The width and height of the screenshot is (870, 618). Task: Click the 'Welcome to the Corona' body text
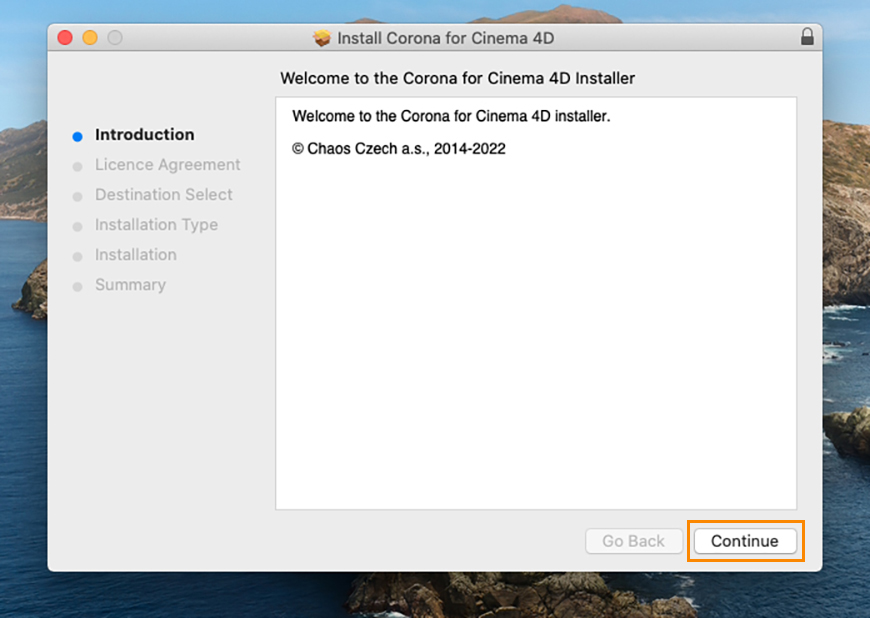(x=451, y=116)
